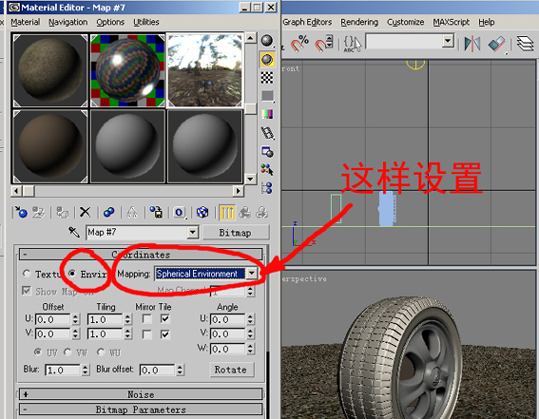The image size is (539, 419).
Task: Click the Sample Type sphere icon
Action: [267, 41]
